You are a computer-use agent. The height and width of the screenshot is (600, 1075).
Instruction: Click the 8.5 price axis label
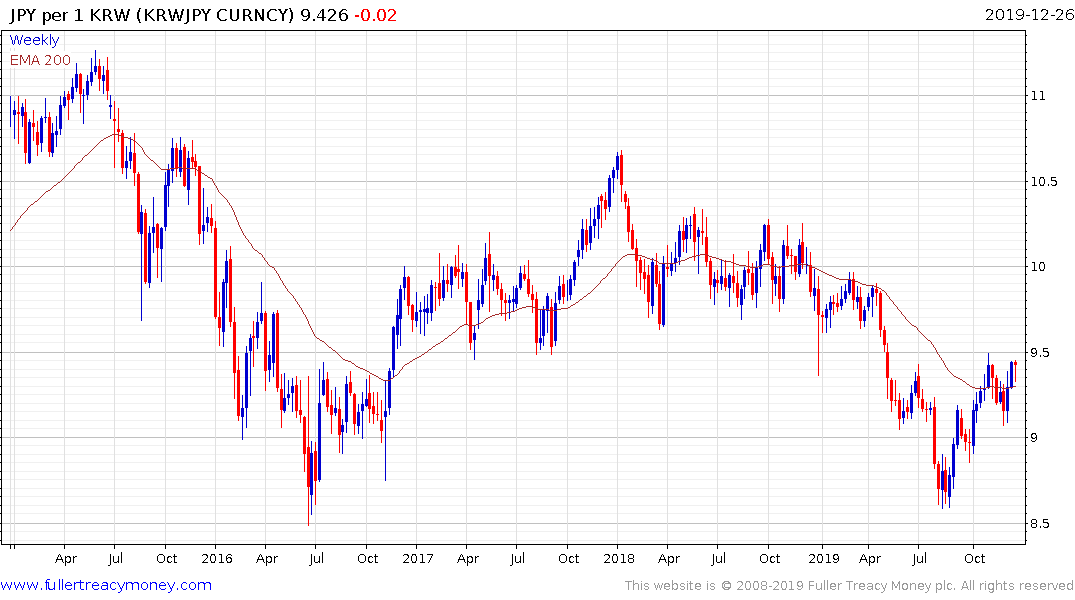[x=1040, y=523]
